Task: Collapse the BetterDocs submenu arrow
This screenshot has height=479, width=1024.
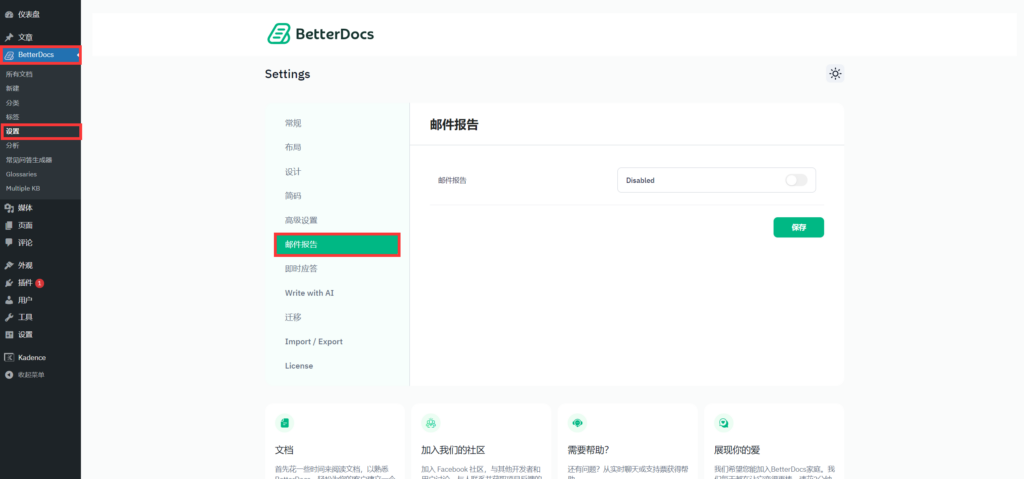Action: click(78, 55)
